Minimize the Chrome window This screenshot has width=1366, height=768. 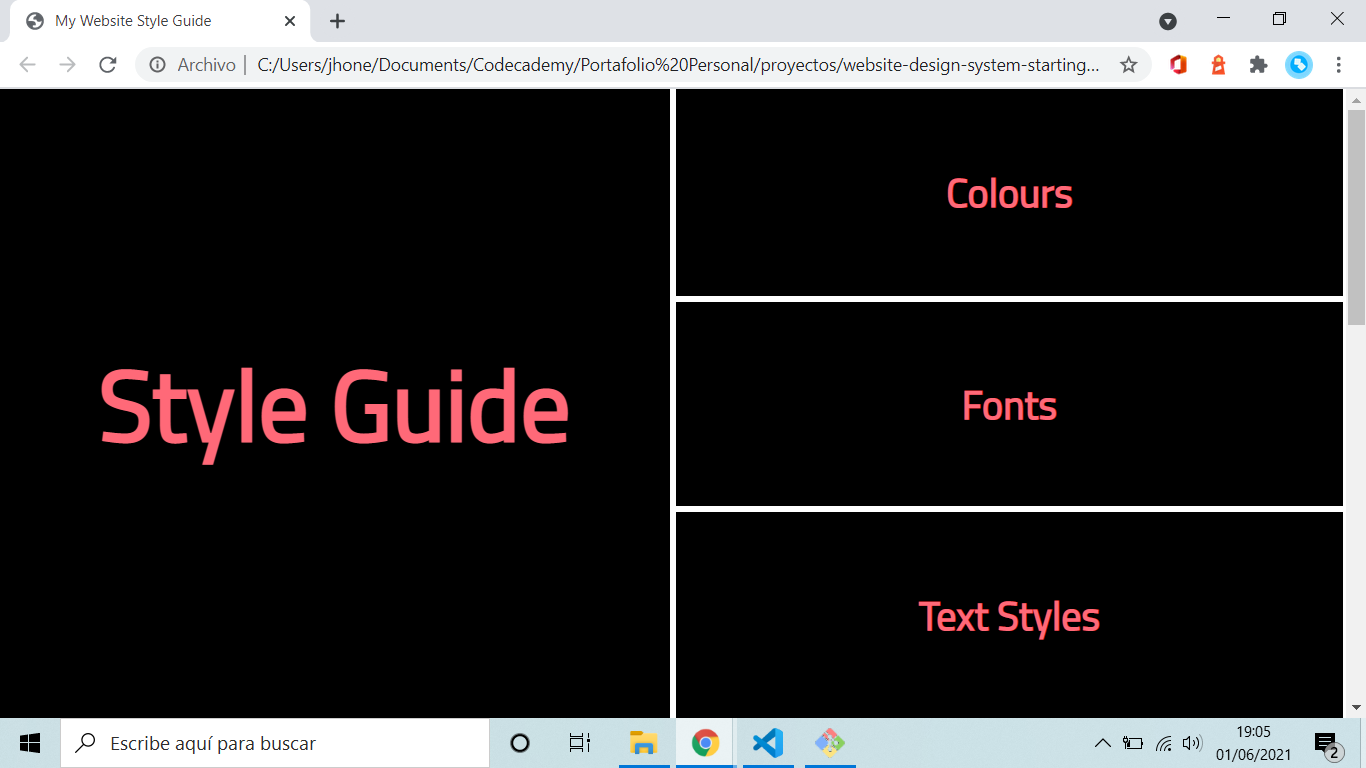(x=1223, y=19)
